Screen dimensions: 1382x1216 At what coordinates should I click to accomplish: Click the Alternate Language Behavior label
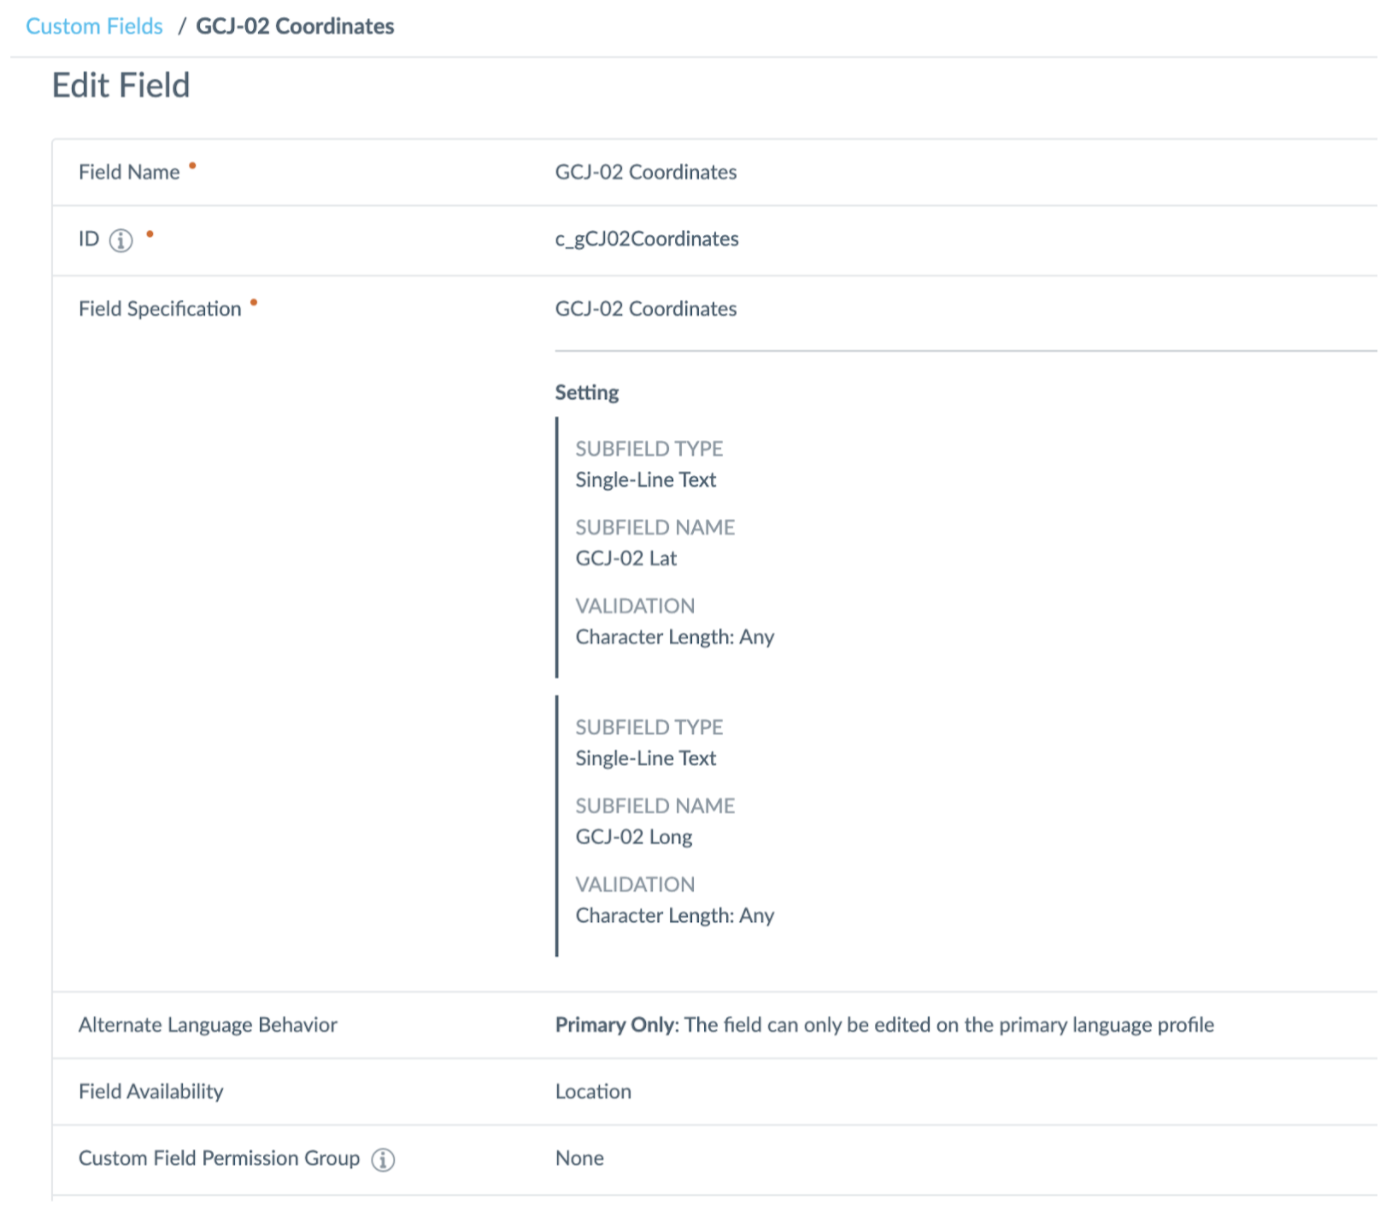[x=208, y=1025]
